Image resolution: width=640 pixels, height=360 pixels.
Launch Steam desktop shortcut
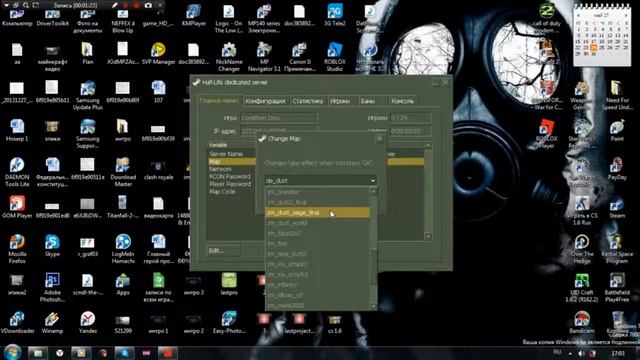click(x=617, y=207)
